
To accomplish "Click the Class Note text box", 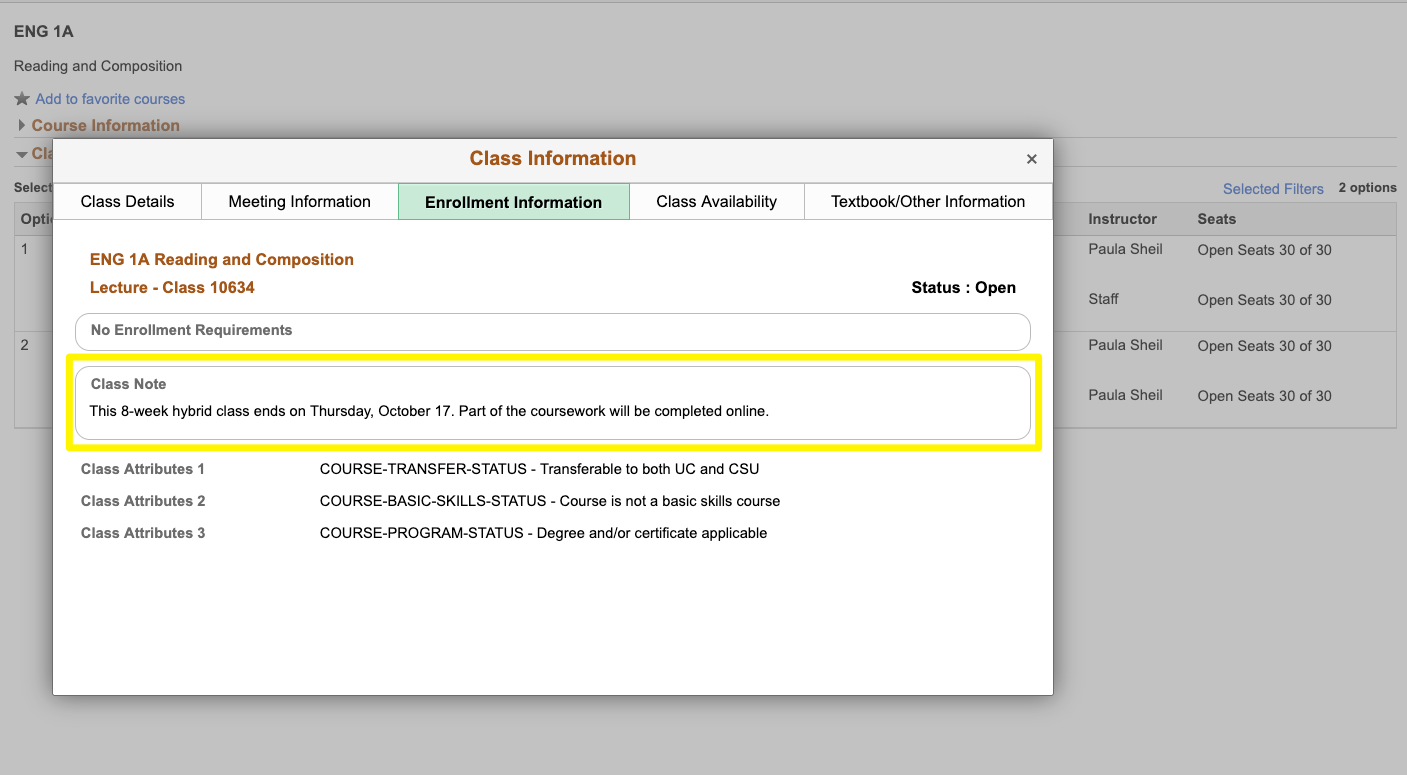I will (x=552, y=402).
